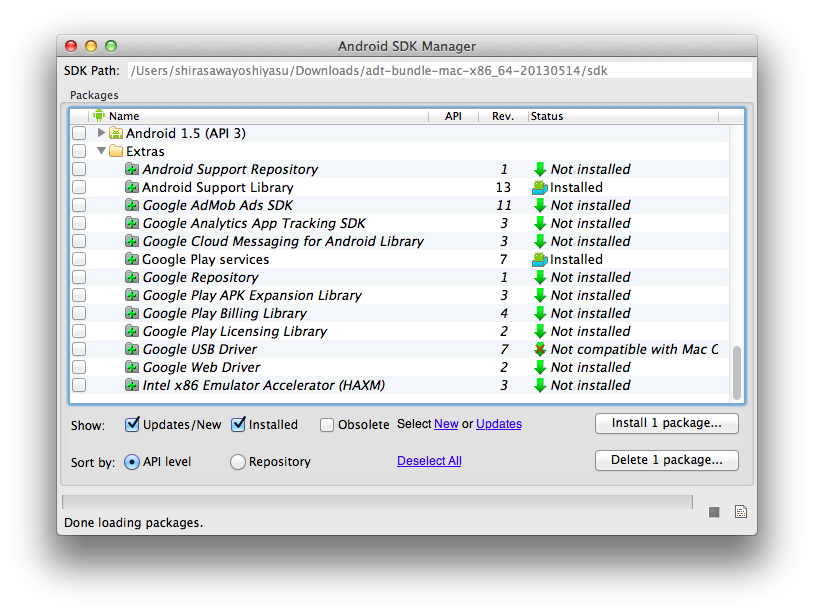The image size is (814, 614).
Task: Select the Google Cloud Messaging for Android Library row
Action: 400,241
